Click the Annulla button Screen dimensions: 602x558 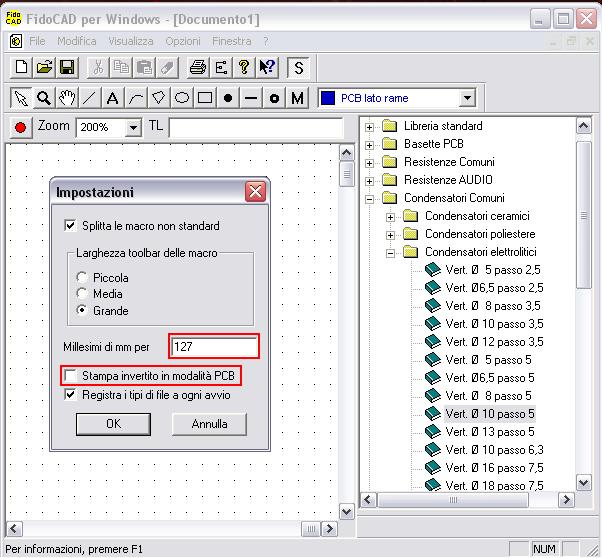click(x=209, y=424)
